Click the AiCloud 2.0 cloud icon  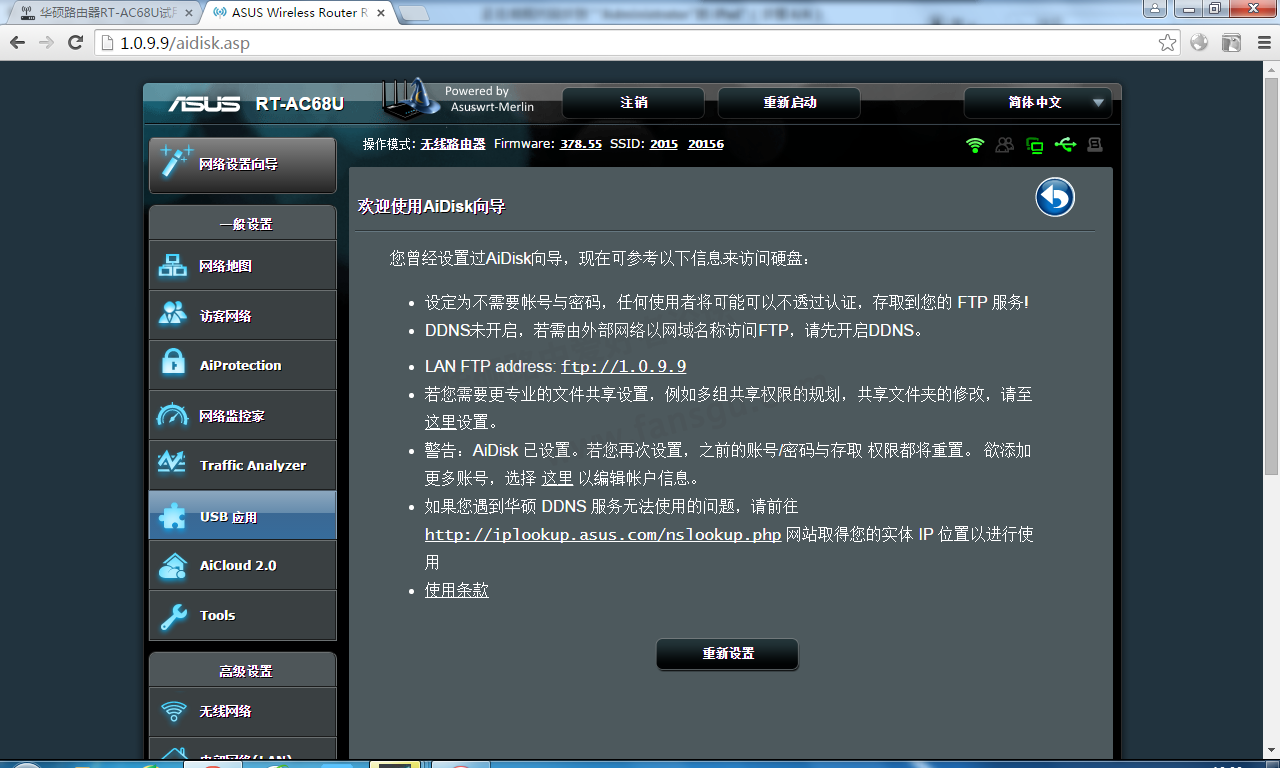(174, 566)
